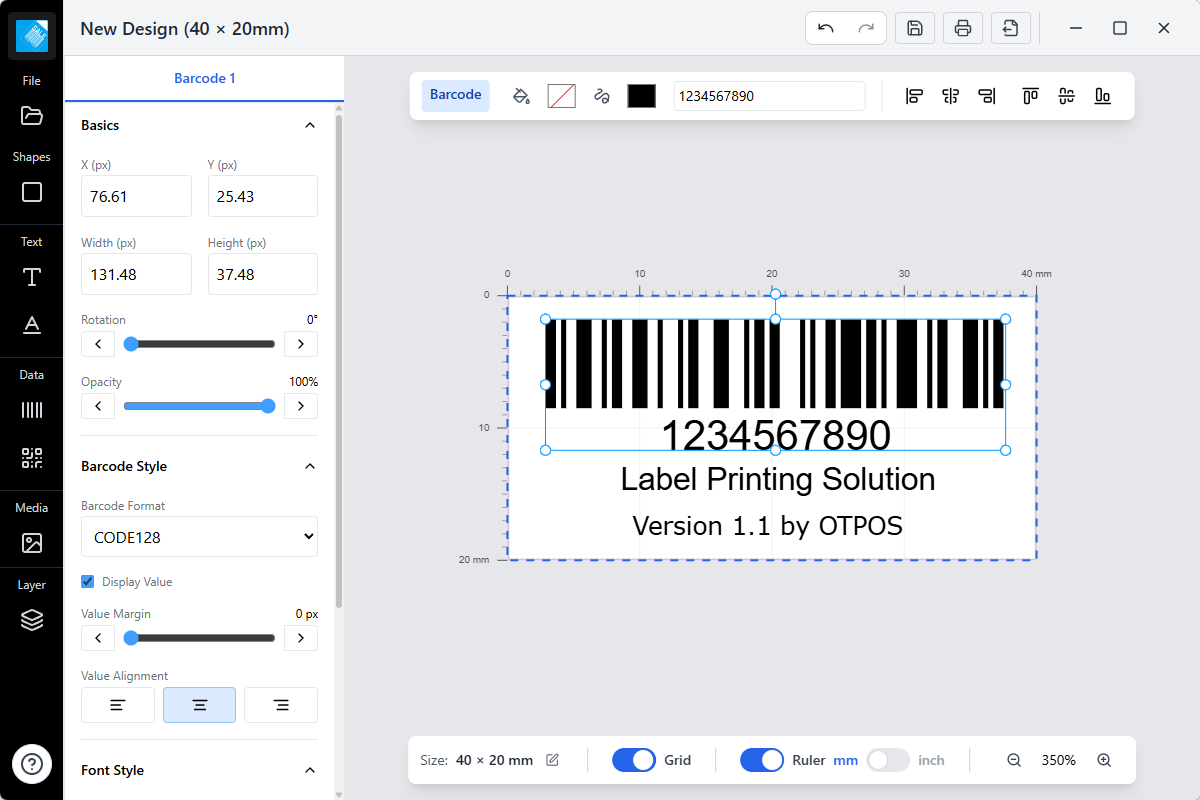The height and width of the screenshot is (800, 1200).
Task: Click the Height (px) input field
Action: coord(263,274)
